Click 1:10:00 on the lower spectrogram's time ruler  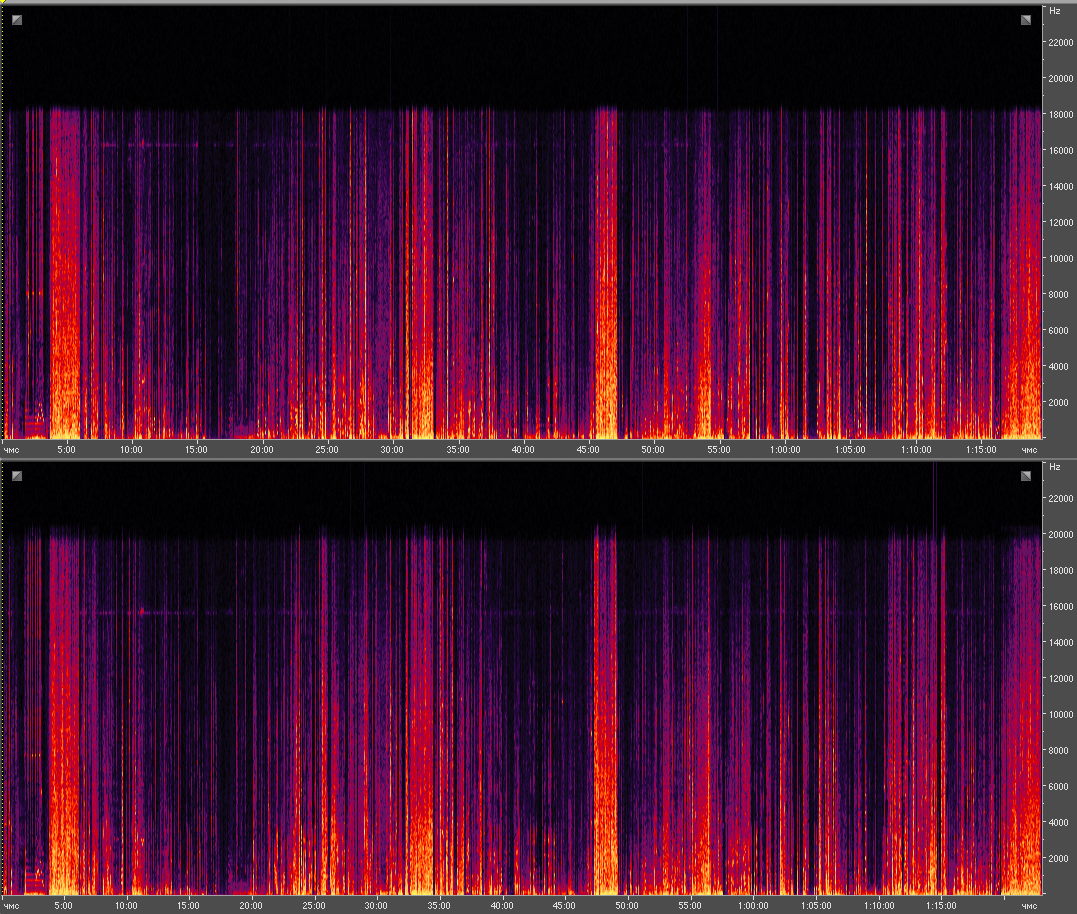[x=879, y=906]
